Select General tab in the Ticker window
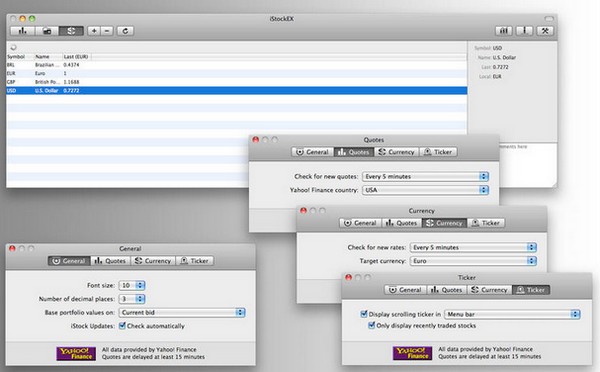 point(406,290)
